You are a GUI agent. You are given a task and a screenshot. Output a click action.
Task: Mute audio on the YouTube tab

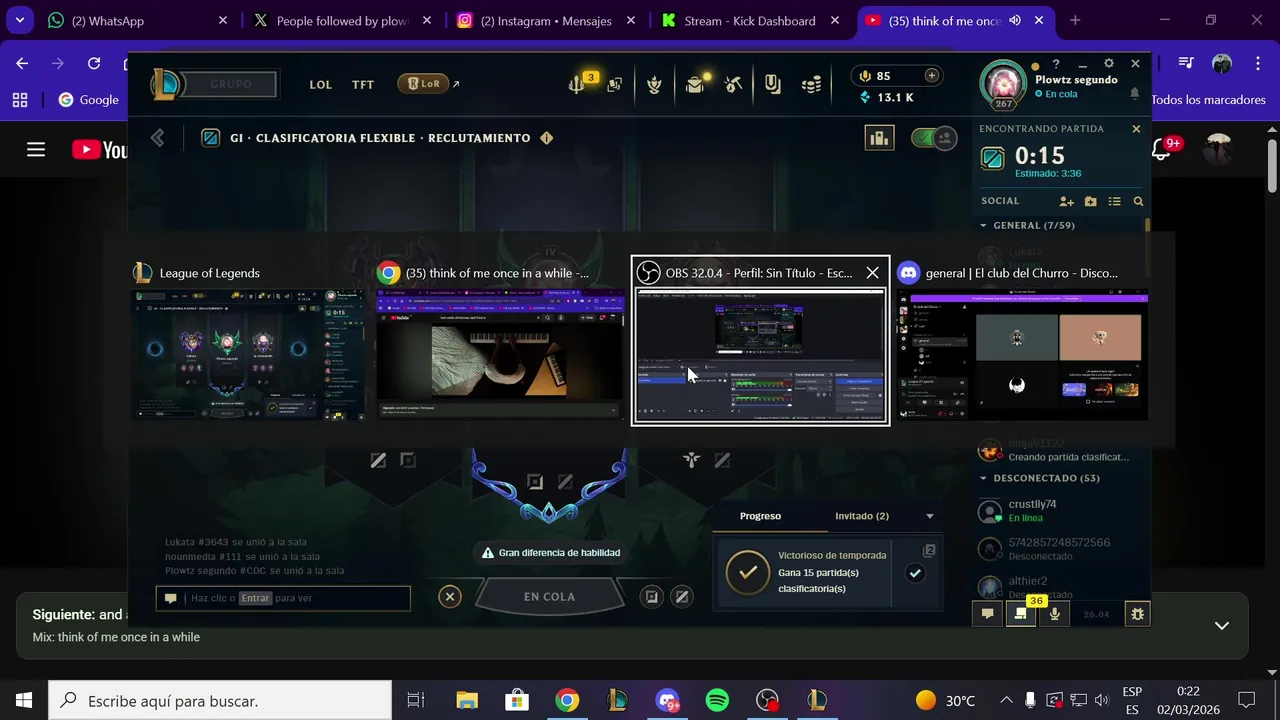1015,21
